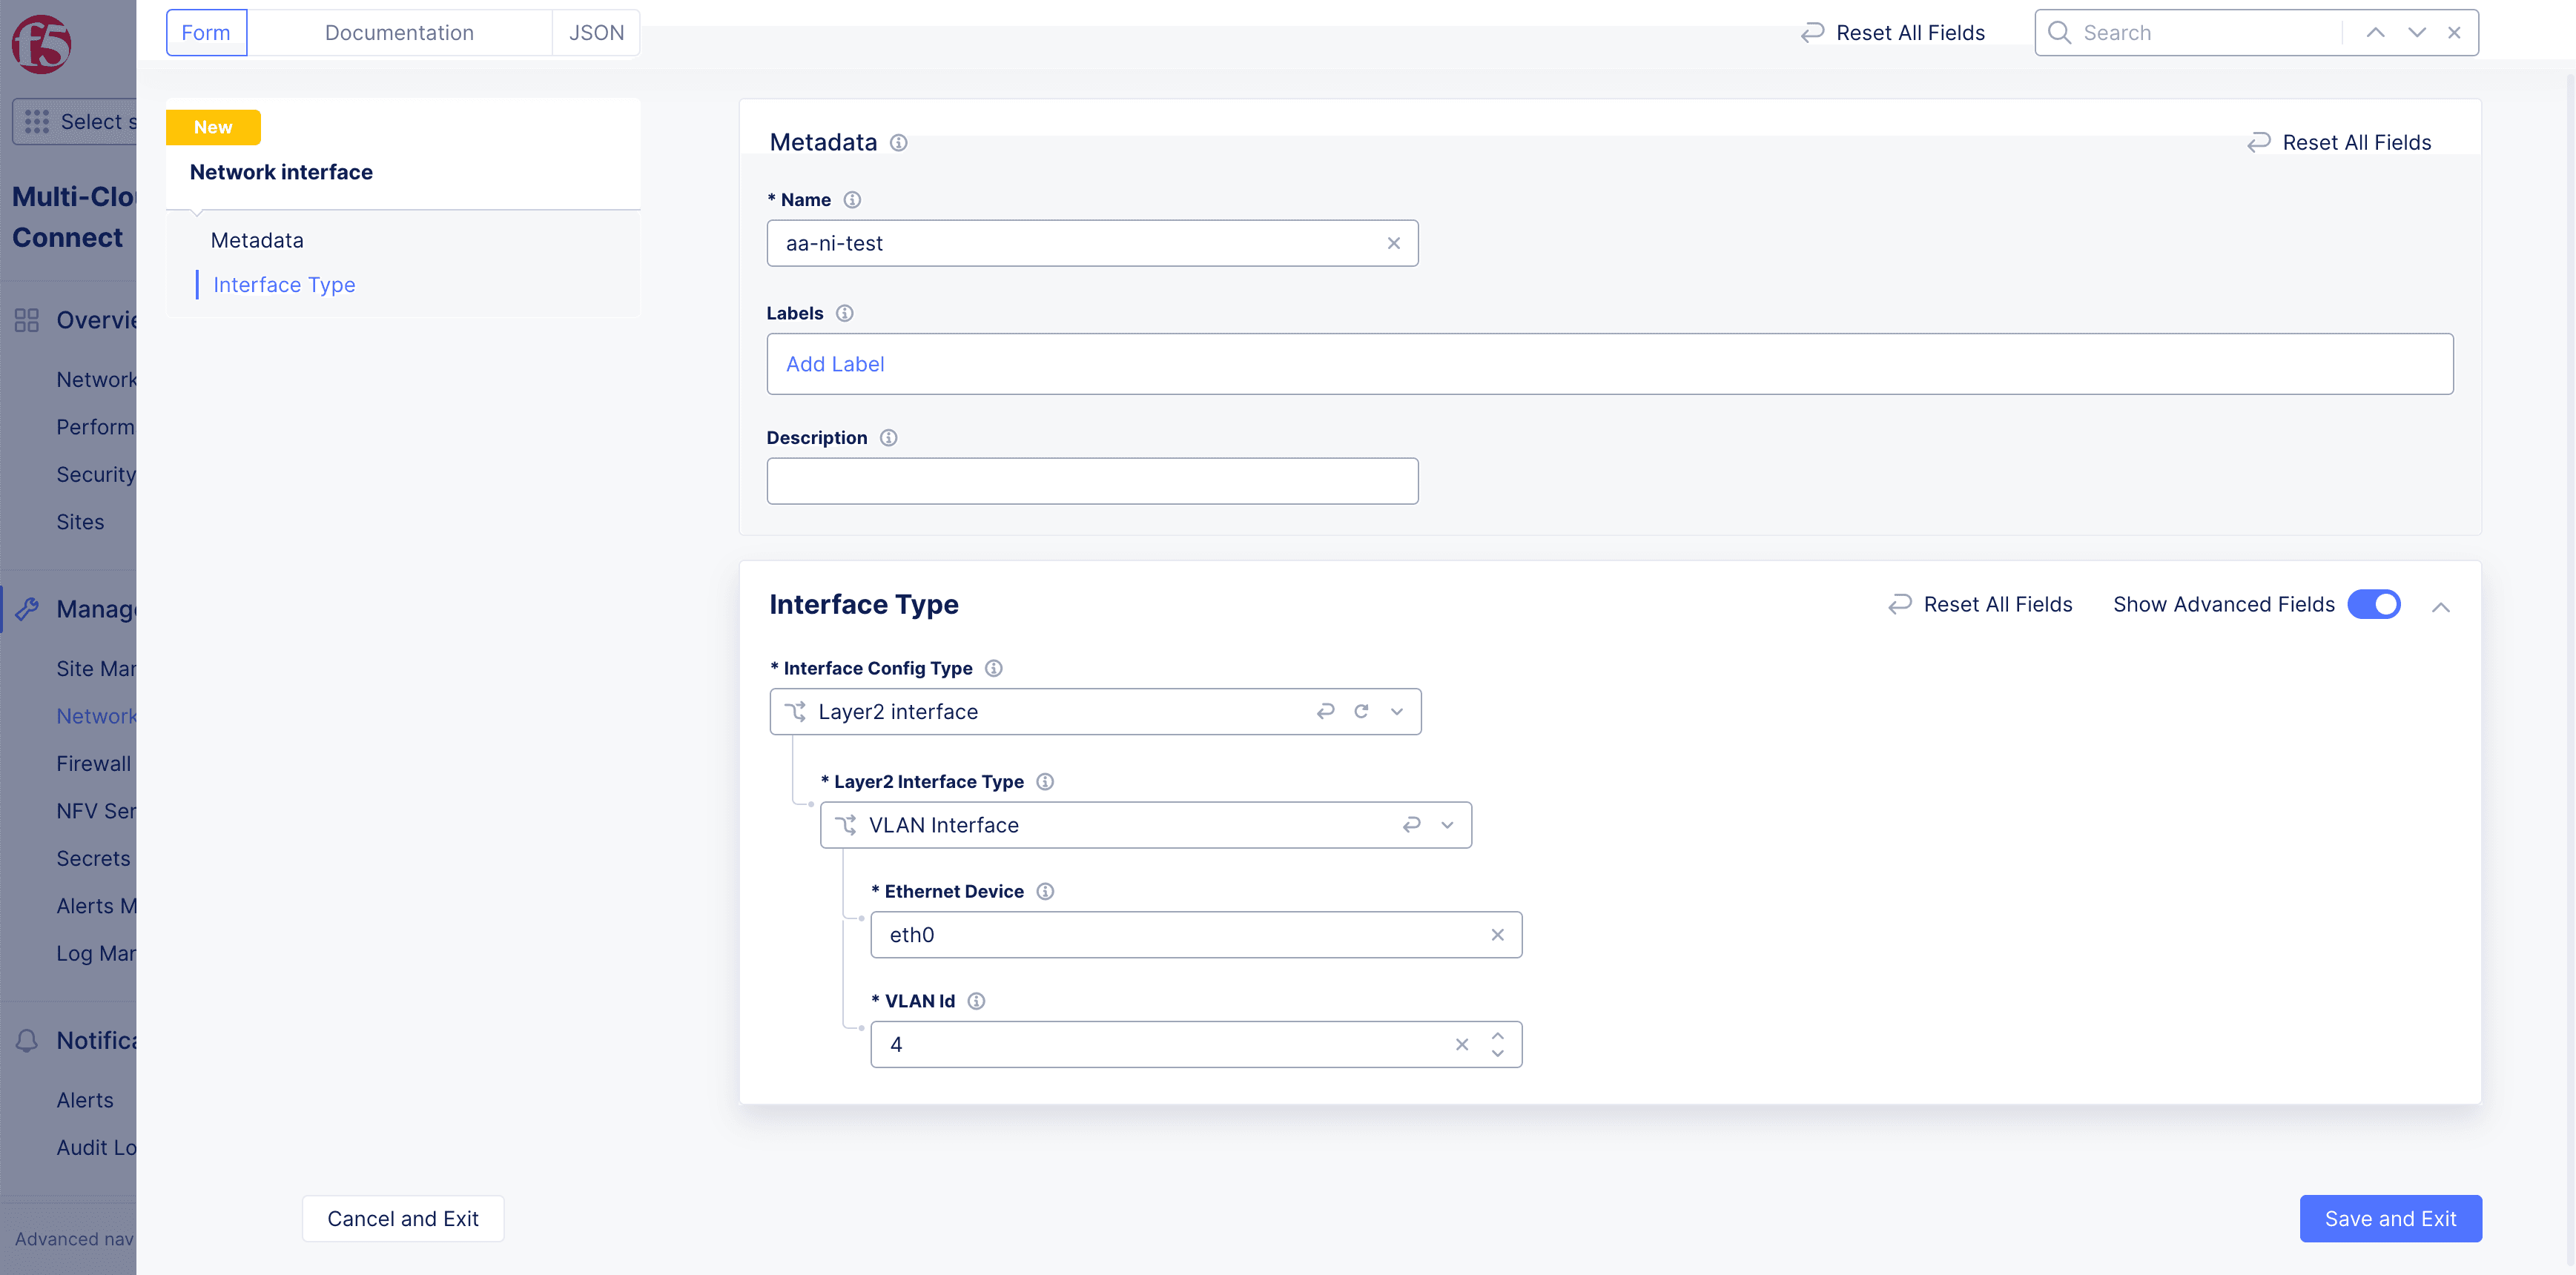
Task: Decrement the VLAN Id stepper down arrow
Action: tap(1497, 1053)
